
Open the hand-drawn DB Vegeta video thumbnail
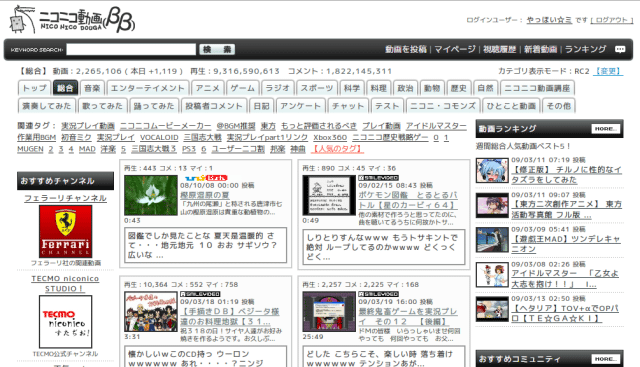point(151,311)
